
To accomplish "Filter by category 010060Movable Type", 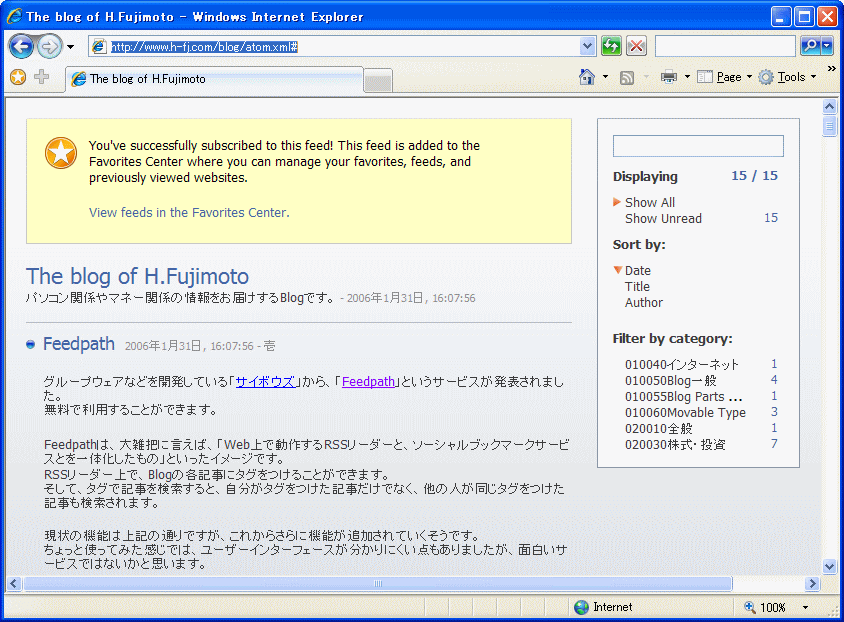I will click(x=685, y=413).
